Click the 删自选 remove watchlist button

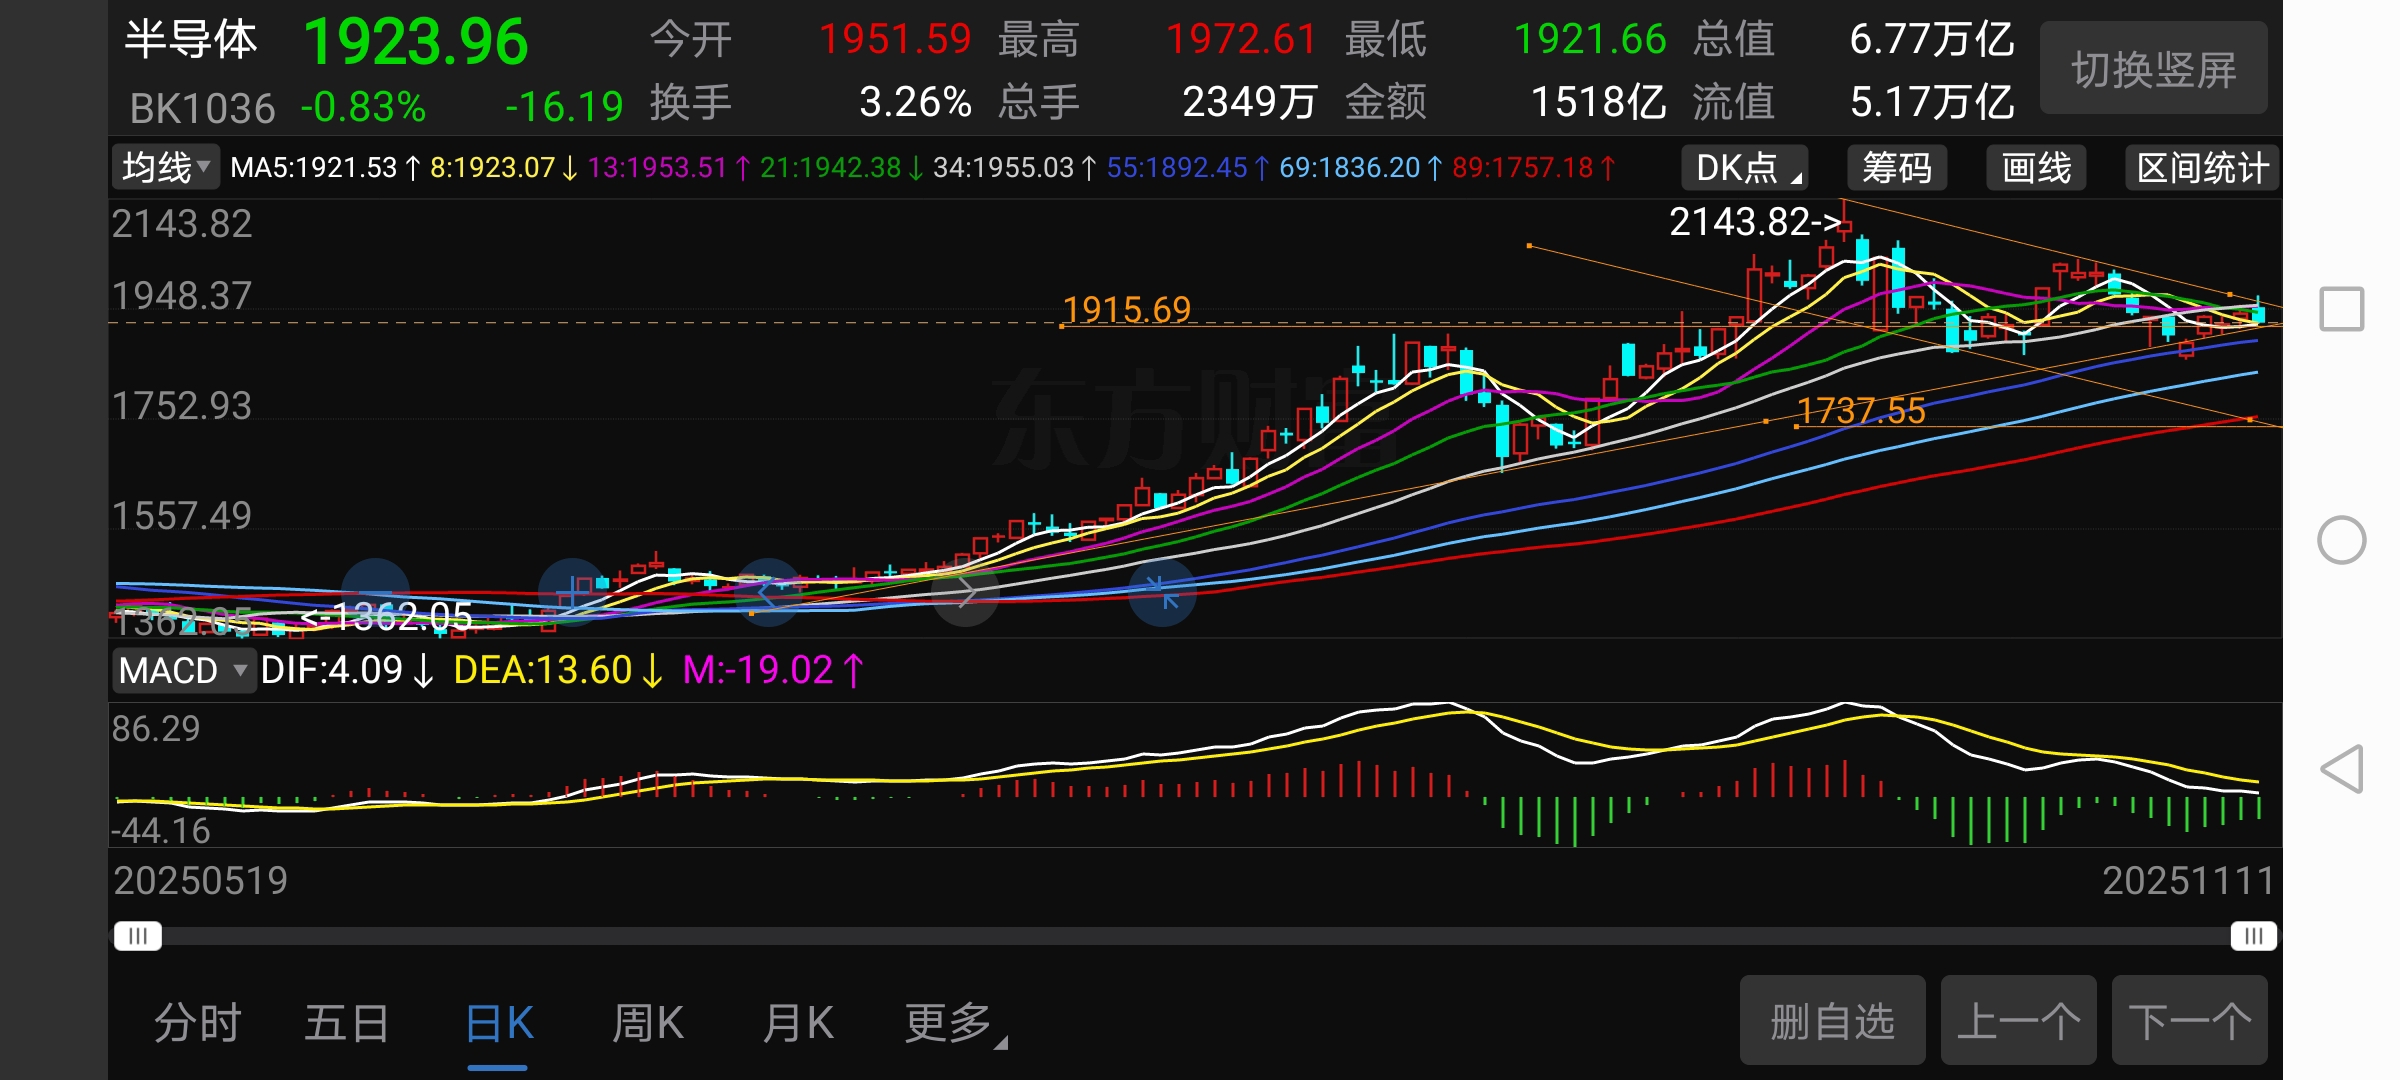click(x=1832, y=1021)
